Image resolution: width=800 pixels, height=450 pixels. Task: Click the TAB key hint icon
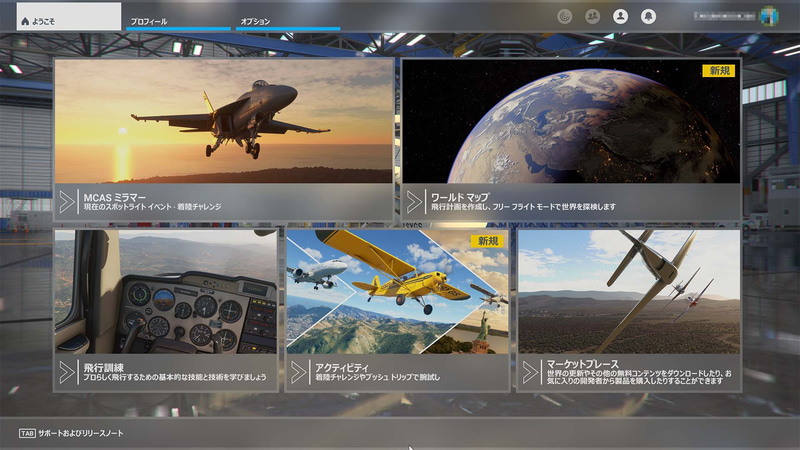click(27, 433)
